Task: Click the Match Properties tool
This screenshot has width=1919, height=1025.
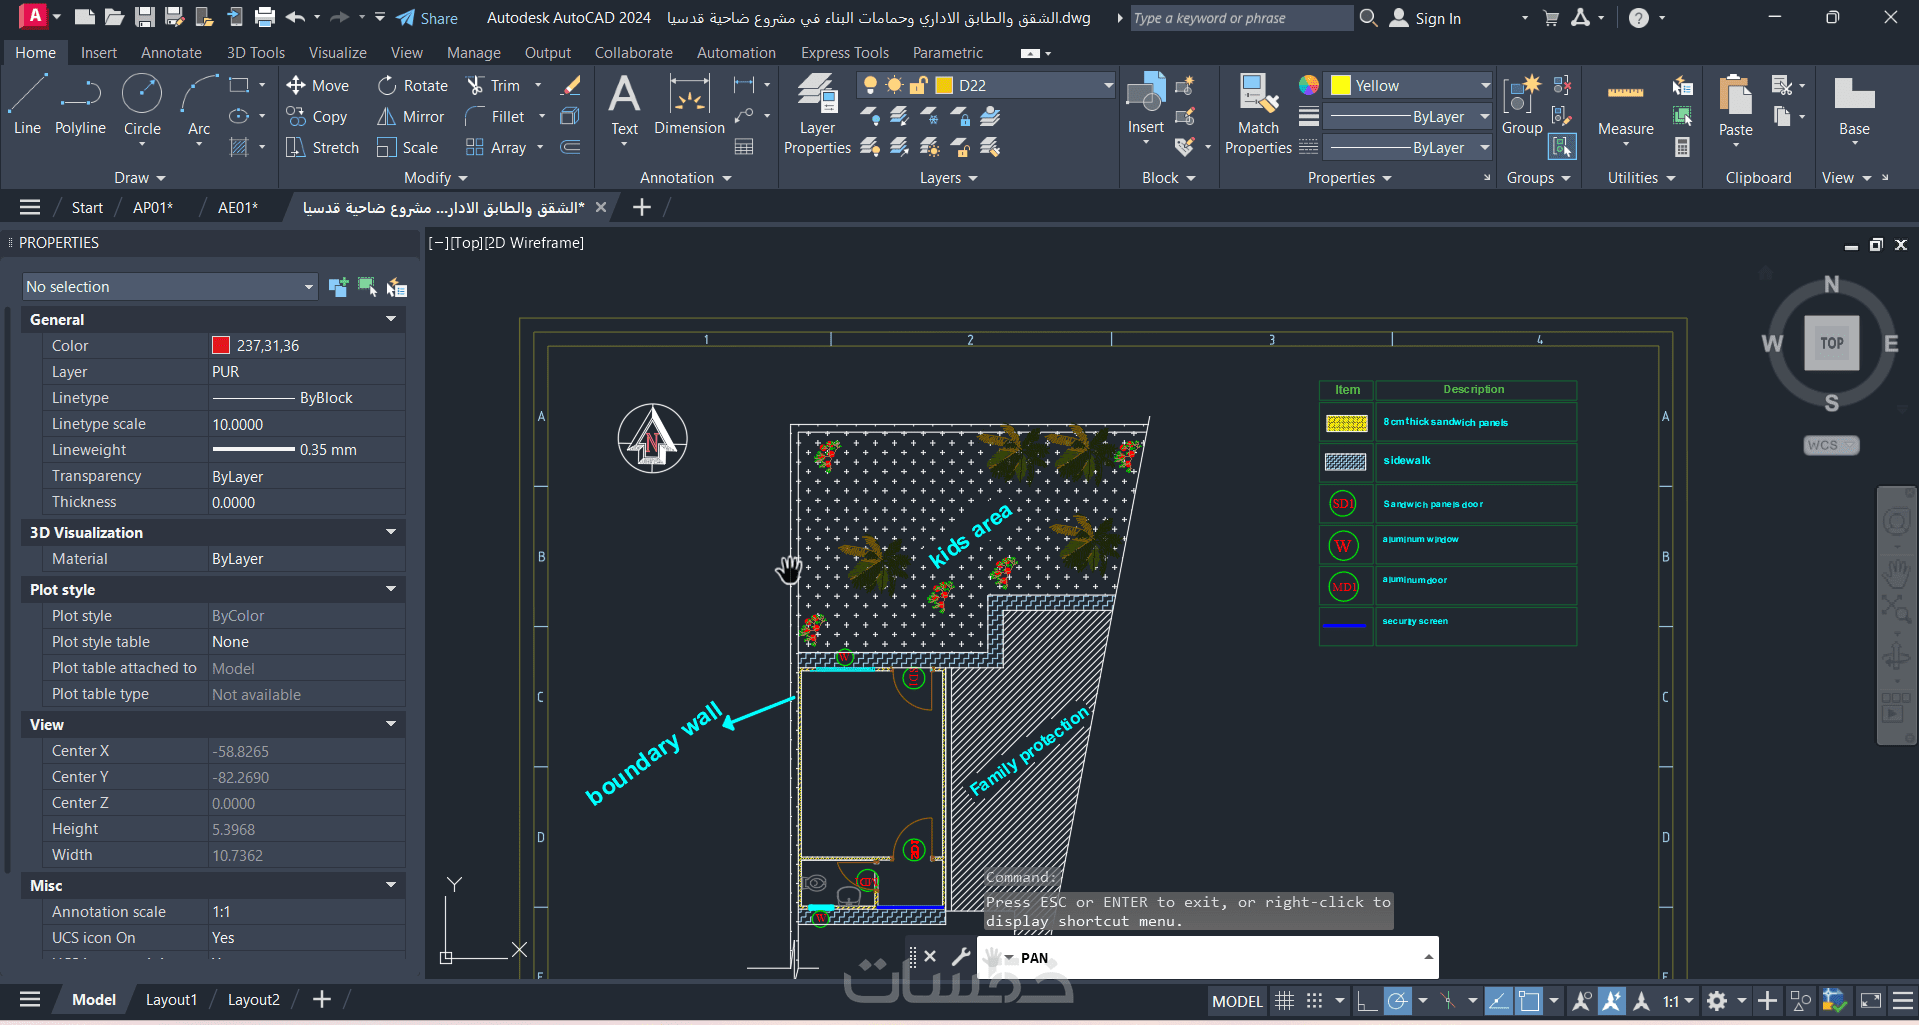Action: coord(1258,115)
